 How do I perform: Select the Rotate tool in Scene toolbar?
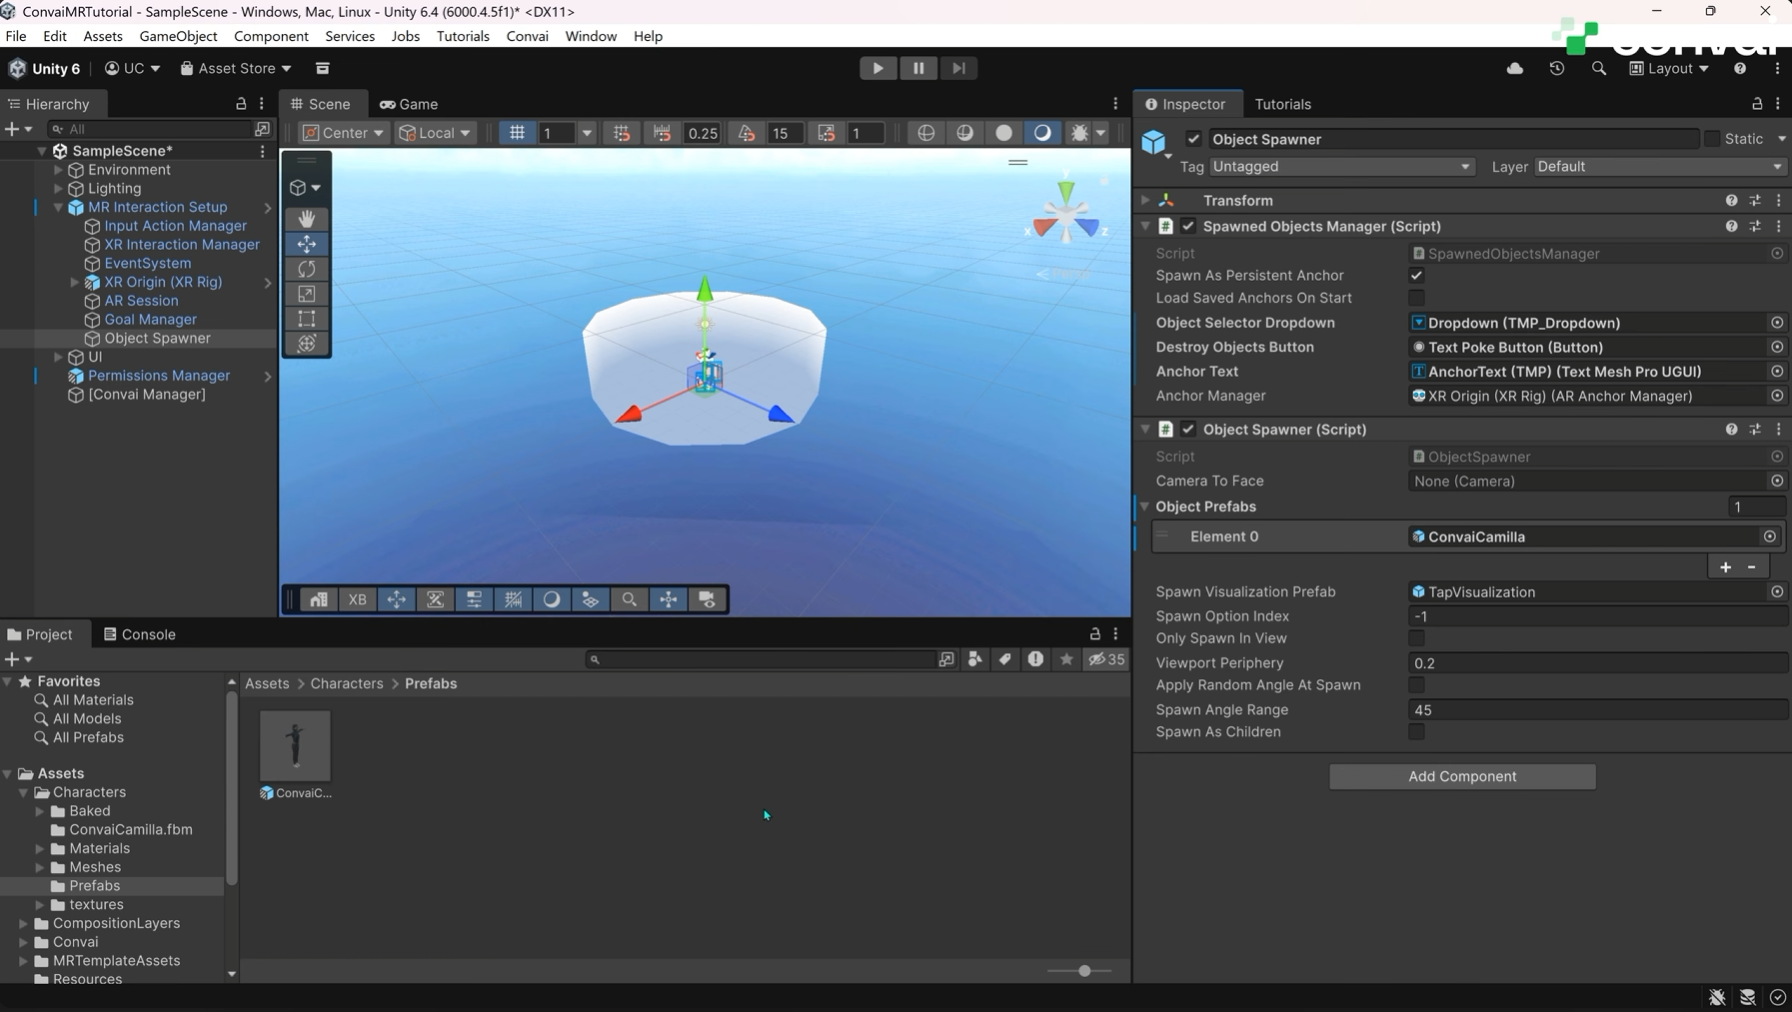click(307, 269)
